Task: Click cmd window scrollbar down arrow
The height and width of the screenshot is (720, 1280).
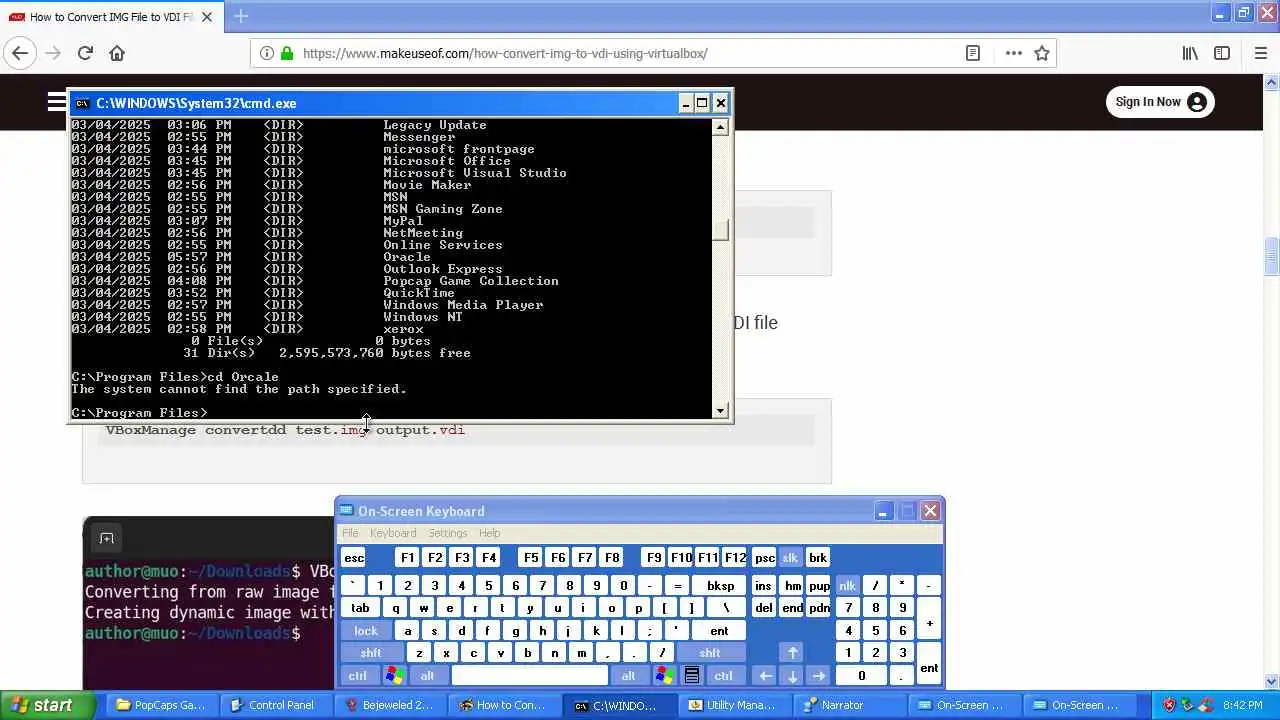Action: click(x=720, y=411)
